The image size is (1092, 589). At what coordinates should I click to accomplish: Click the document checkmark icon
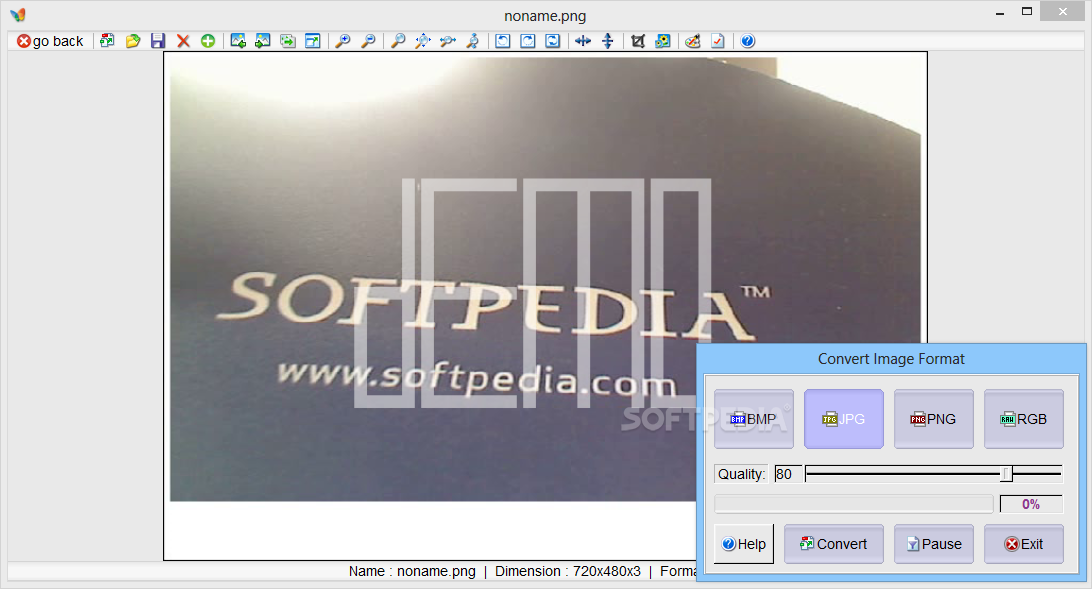tap(717, 41)
